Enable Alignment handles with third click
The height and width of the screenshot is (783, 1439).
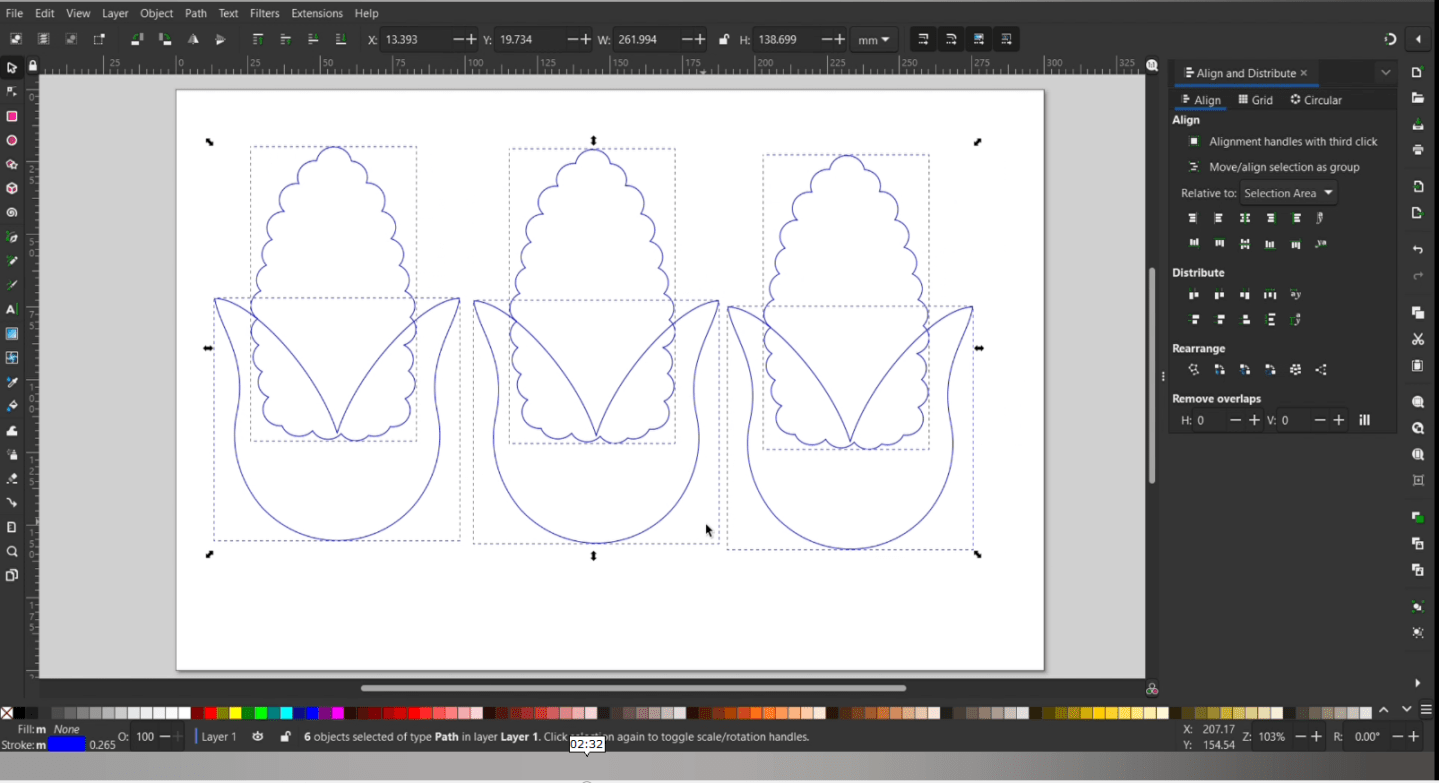click(x=1192, y=141)
